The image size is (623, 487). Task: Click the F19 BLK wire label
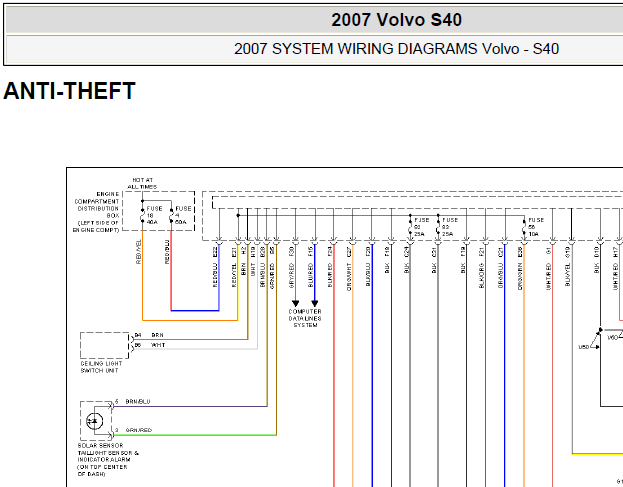(462, 260)
